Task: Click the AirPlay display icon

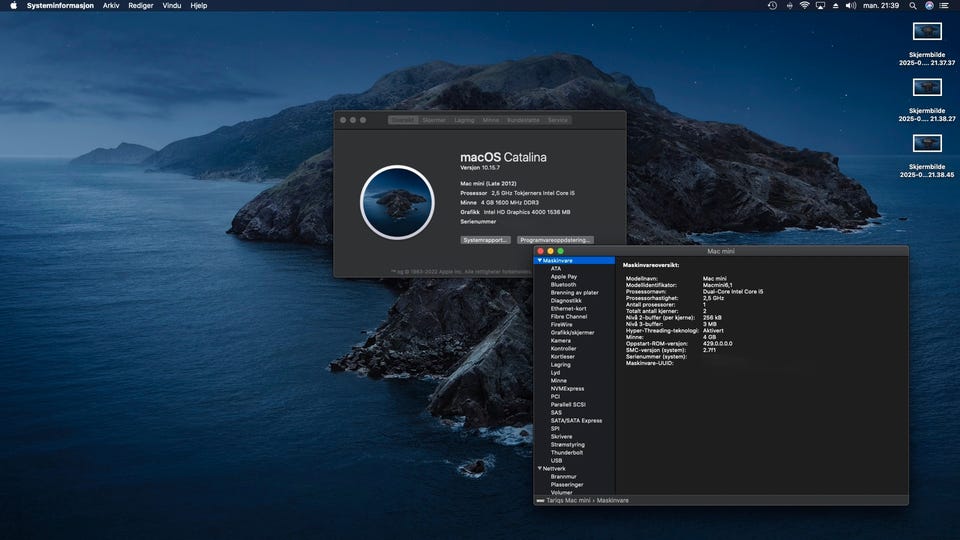Action: [820, 6]
